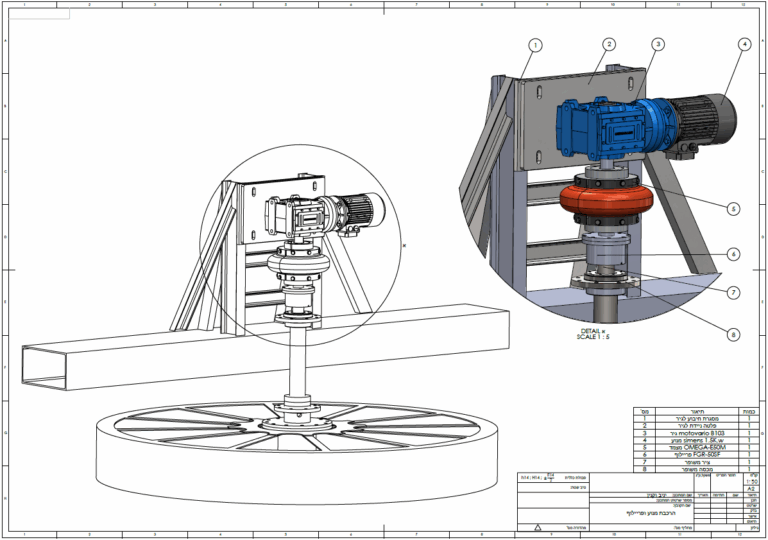
Task: Click balloon number 7 callout
Action: click(x=734, y=293)
